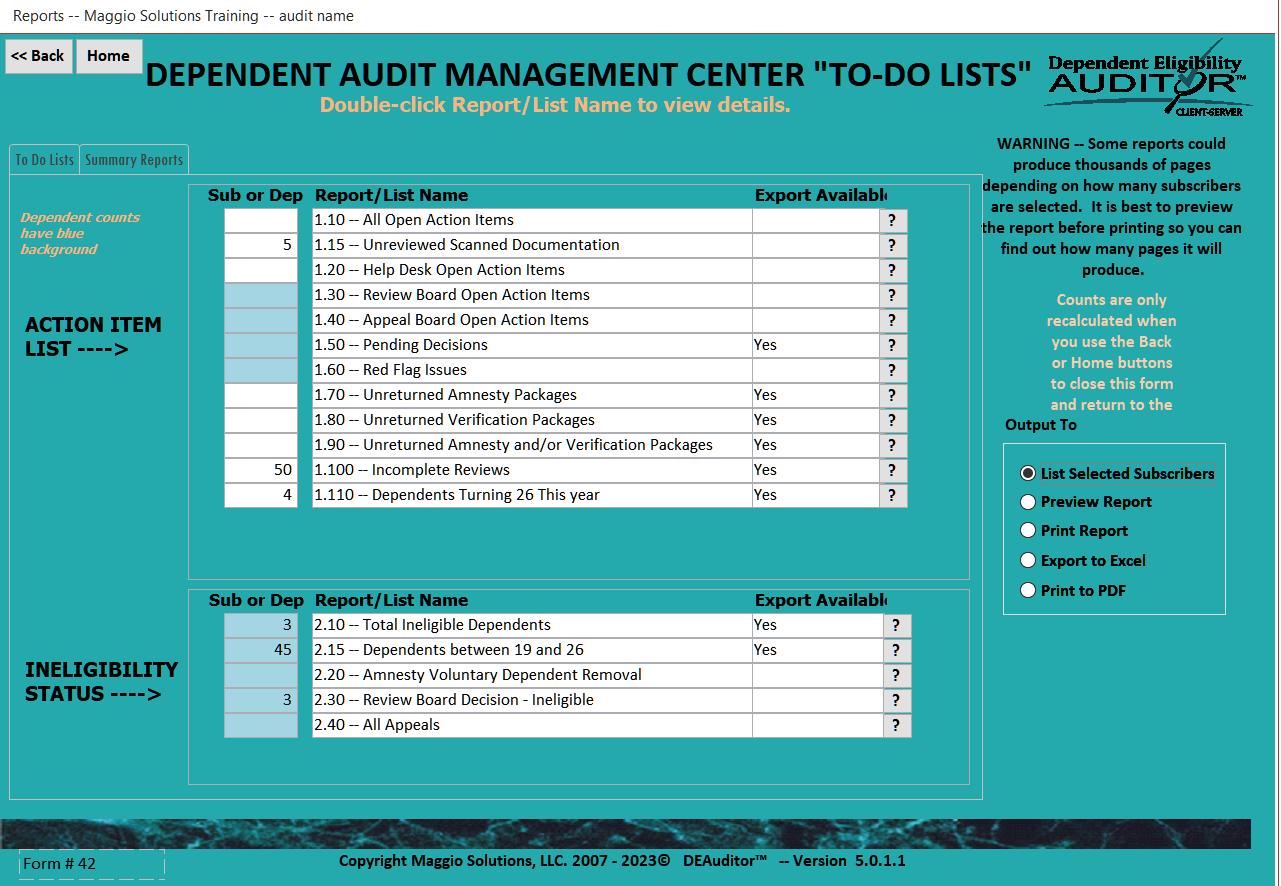Select 1.110 -- Dependents Turning 26 This year
Screen dimensions: 1281x886
click(x=532, y=495)
